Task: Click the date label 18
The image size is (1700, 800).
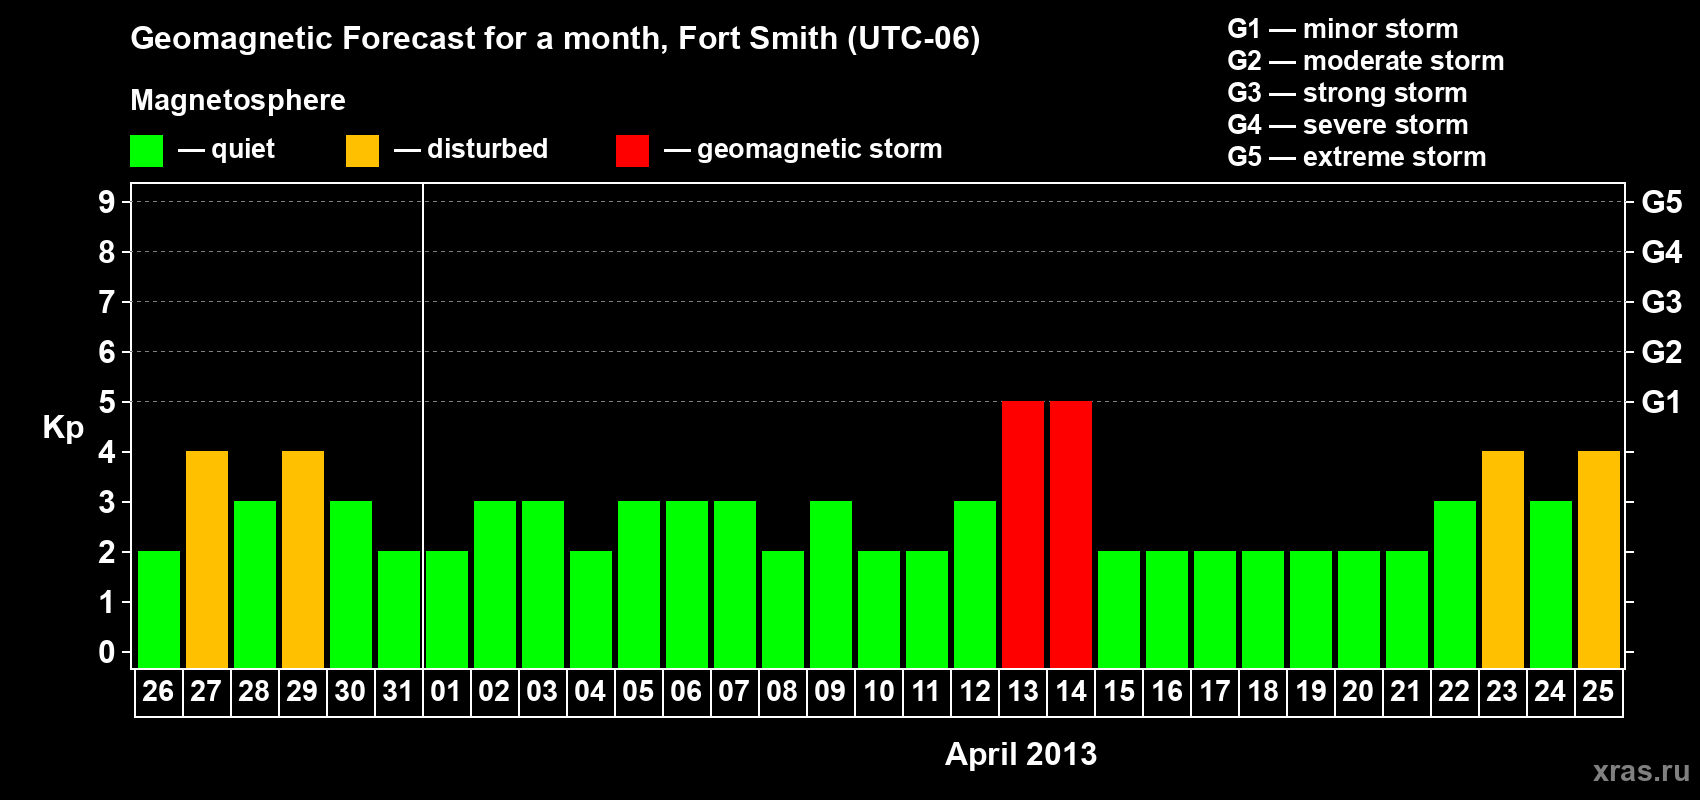Action: (x=1263, y=691)
